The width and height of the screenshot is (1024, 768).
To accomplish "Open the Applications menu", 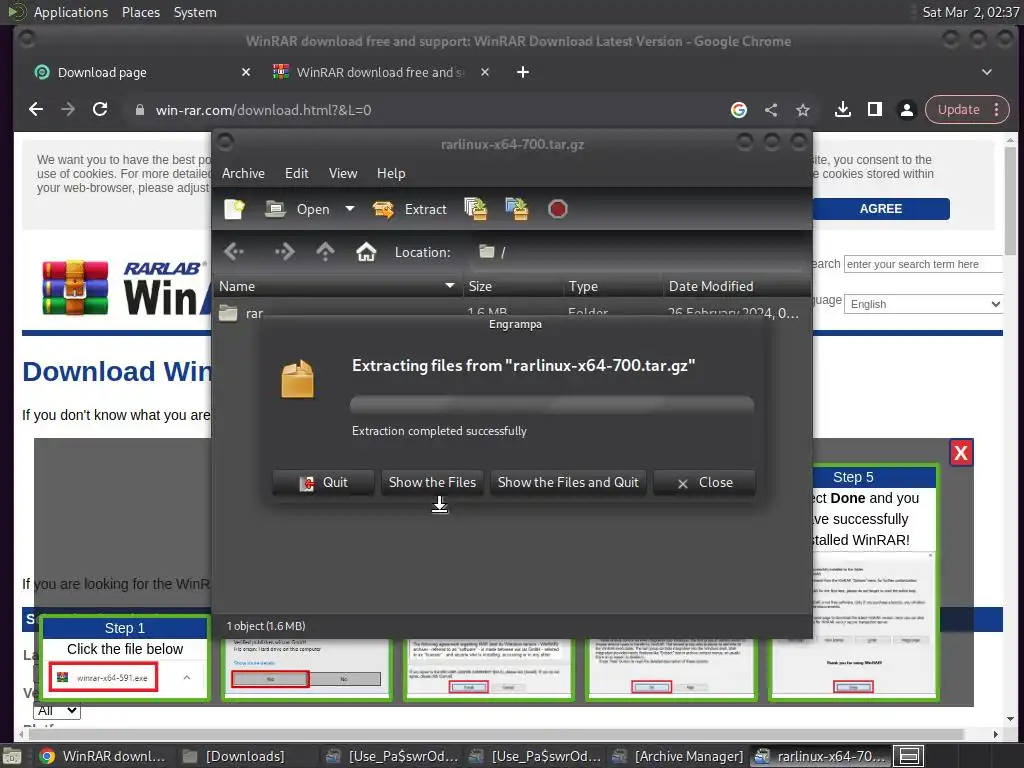I will coord(71,12).
